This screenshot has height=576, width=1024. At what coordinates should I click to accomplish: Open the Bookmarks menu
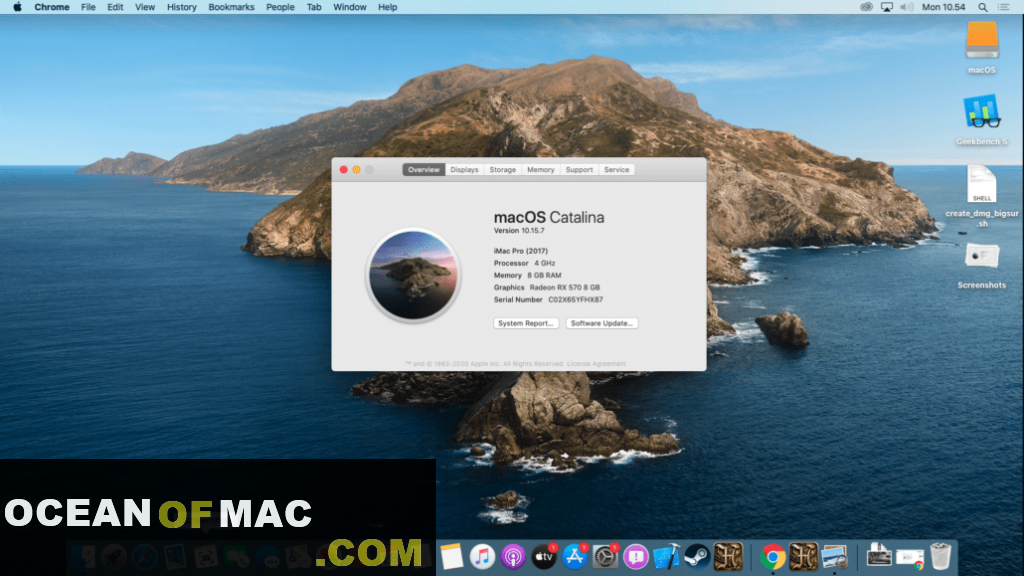click(x=231, y=7)
